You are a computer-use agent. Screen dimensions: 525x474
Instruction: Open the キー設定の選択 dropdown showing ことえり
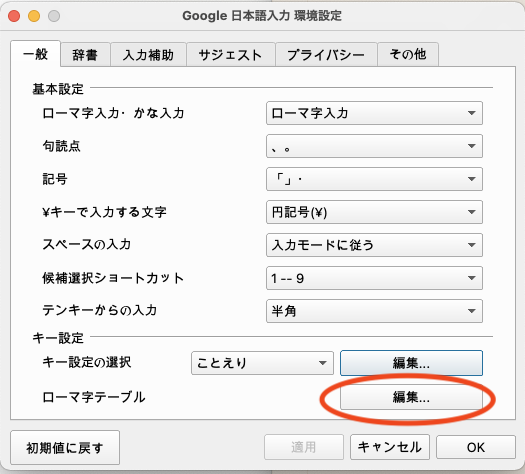pos(262,363)
